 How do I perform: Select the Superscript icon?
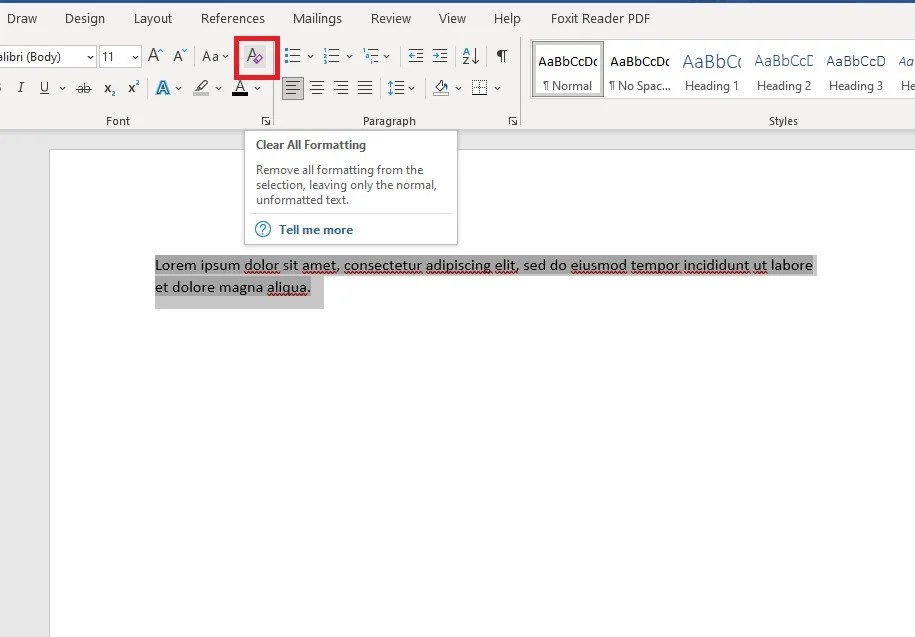tap(131, 89)
